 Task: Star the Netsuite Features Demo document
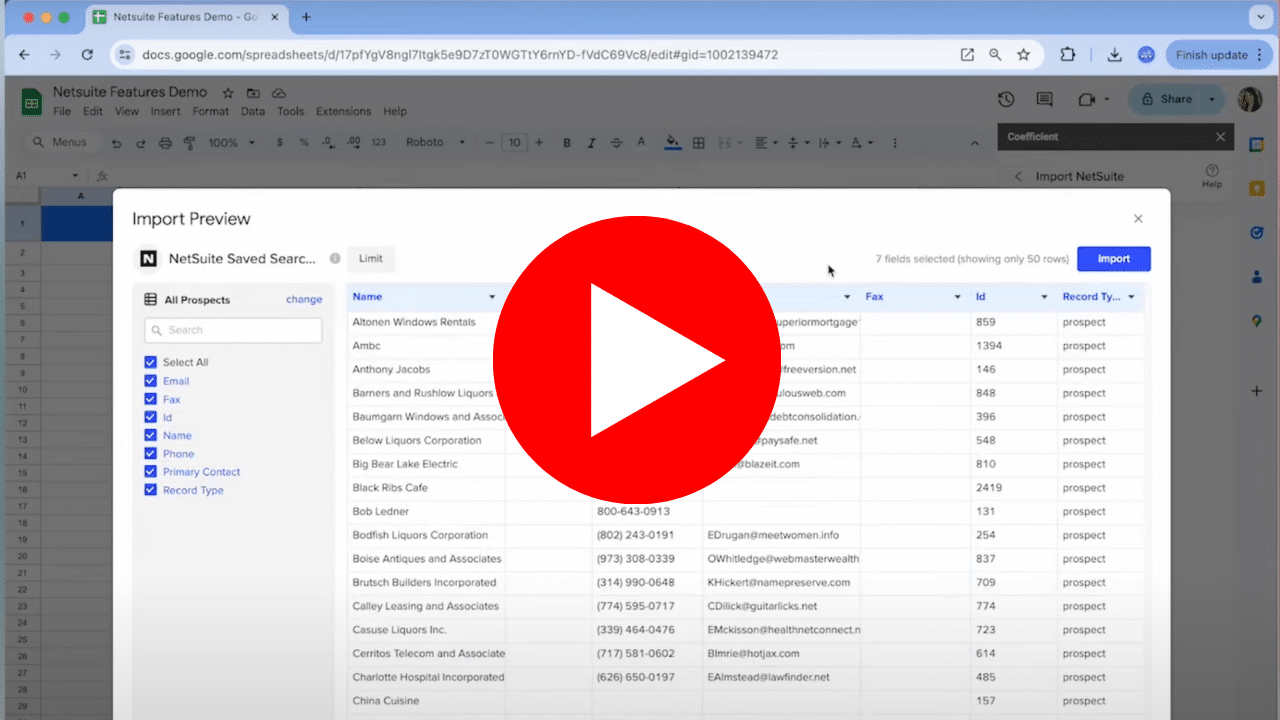[228, 93]
